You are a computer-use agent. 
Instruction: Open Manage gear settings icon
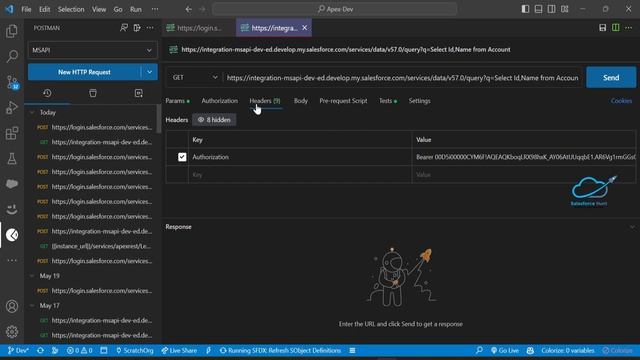pos(12,331)
